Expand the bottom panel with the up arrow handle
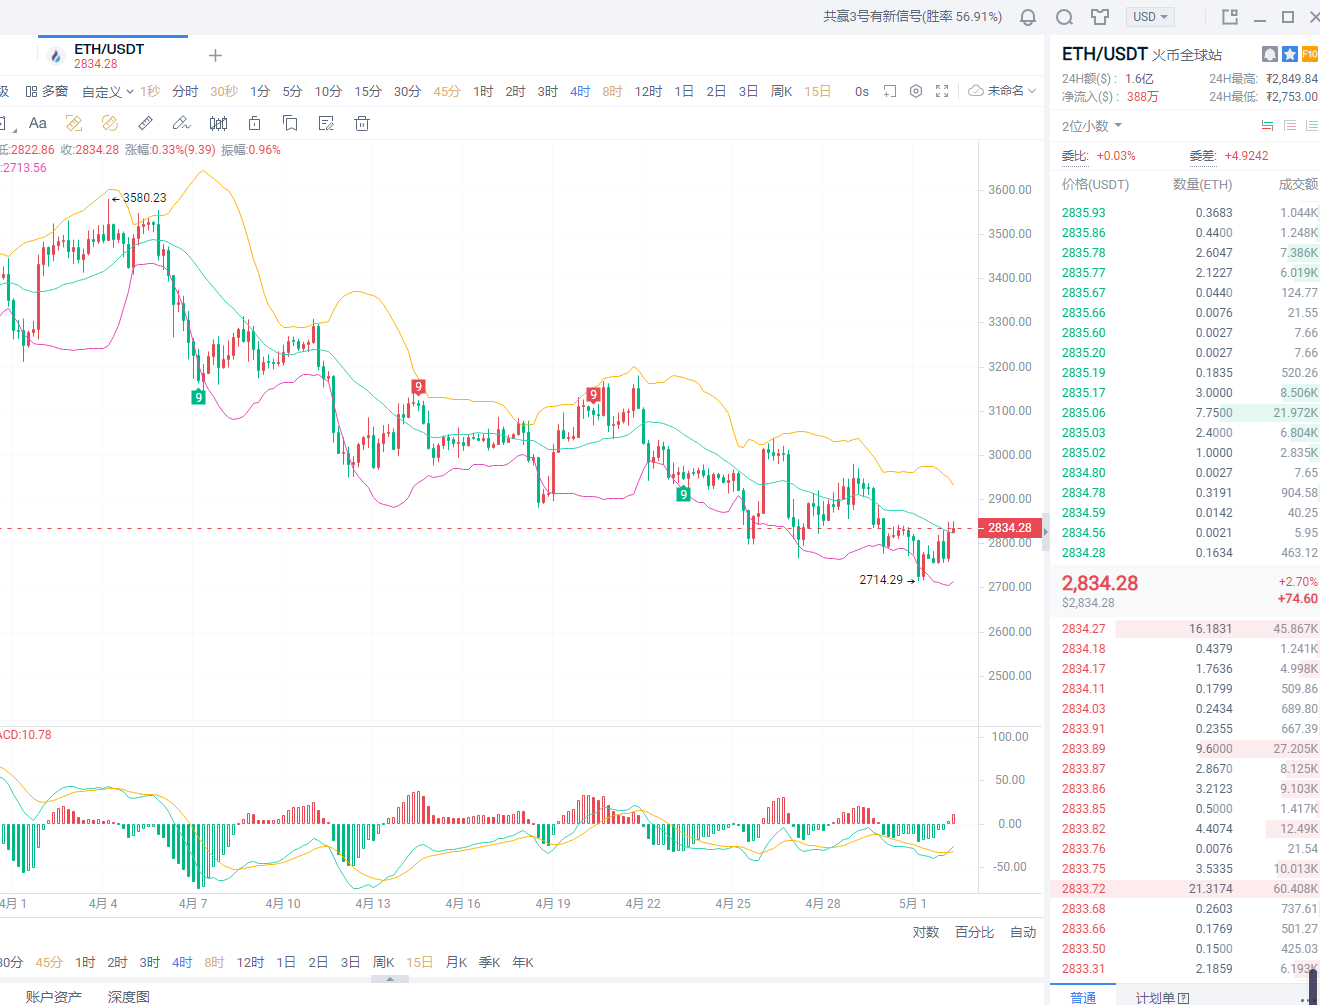The height and width of the screenshot is (1005, 1320). coord(390,979)
